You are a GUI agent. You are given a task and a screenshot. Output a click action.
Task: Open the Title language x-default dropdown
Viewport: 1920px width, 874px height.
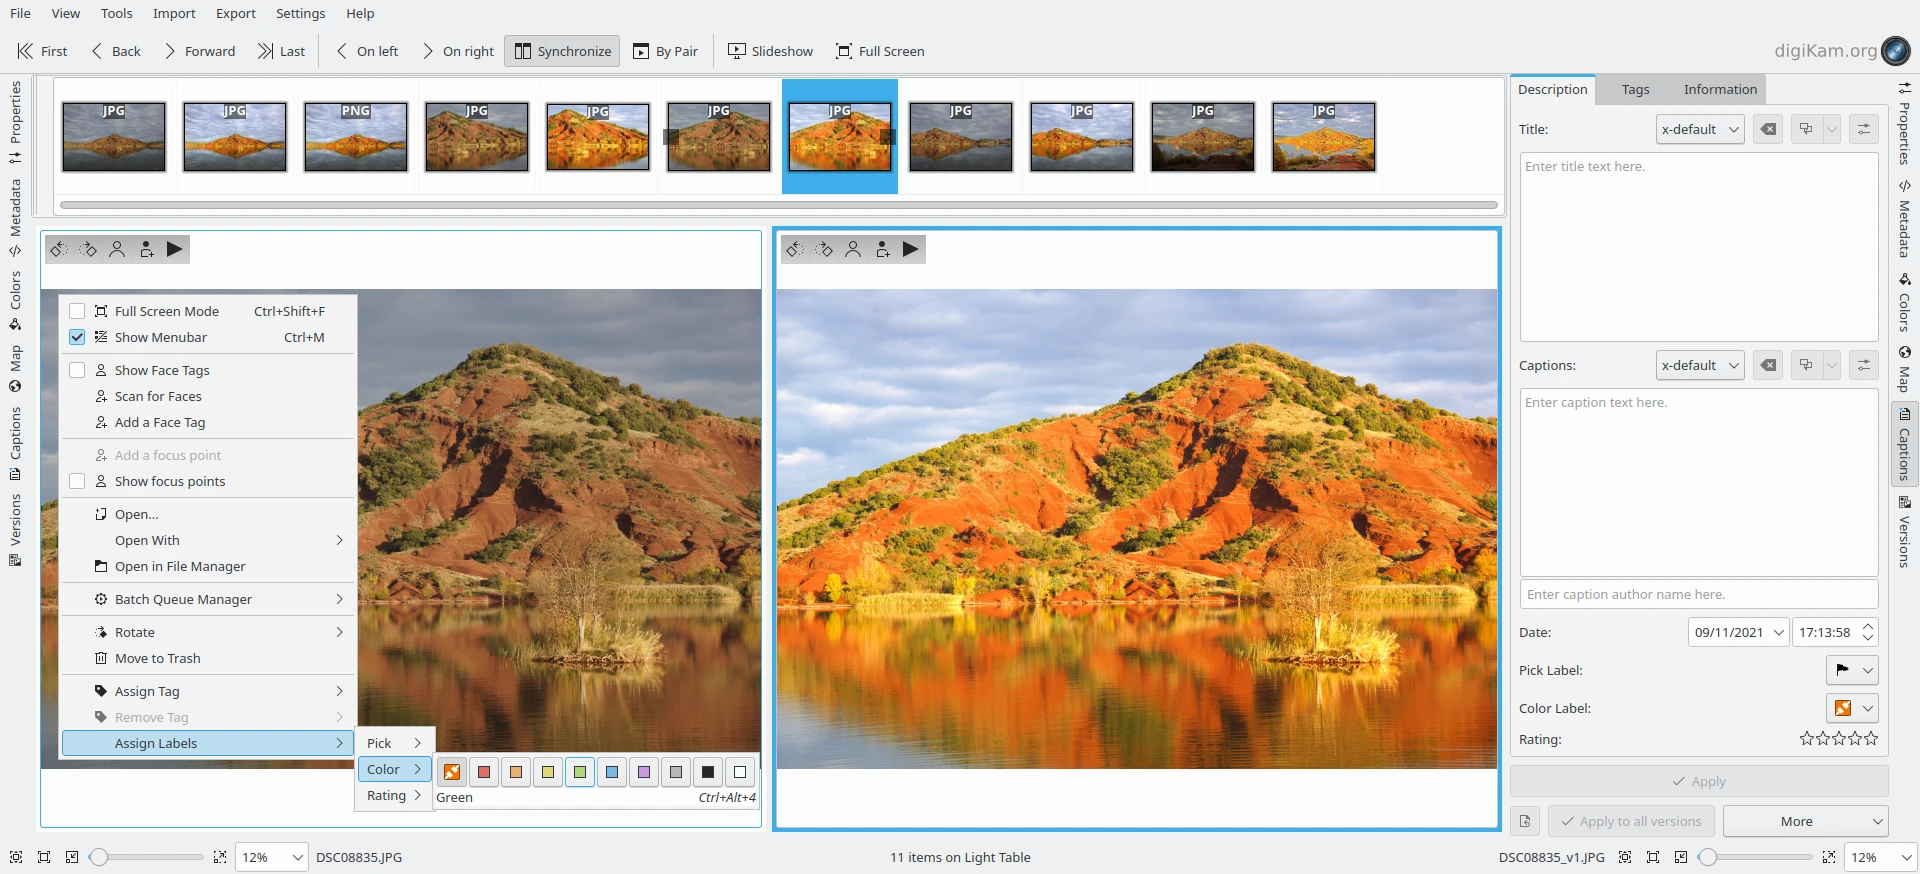1700,129
